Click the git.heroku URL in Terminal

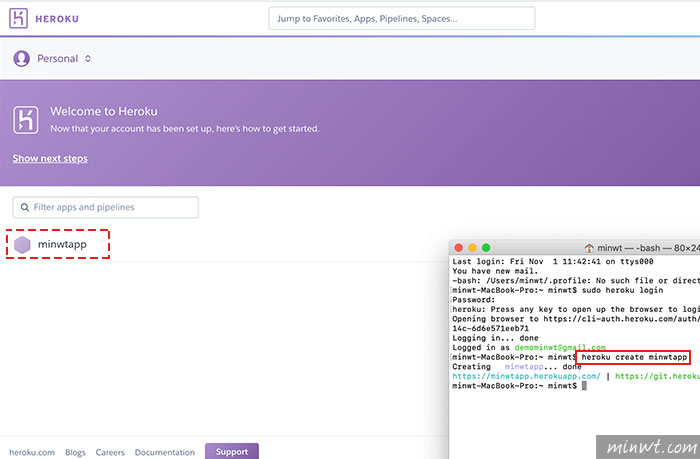tap(658, 376)
